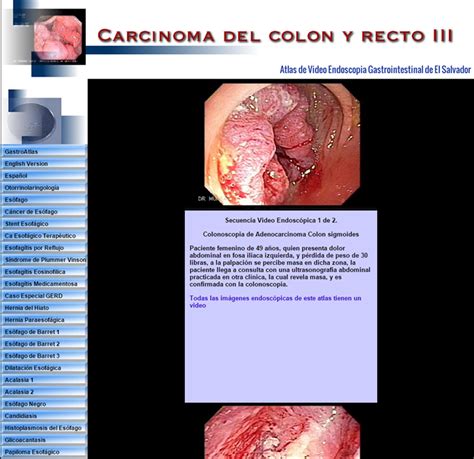Click 'Colonoscopia de Adenocarcinoma Colon sigmoides' line

(281, 234)
